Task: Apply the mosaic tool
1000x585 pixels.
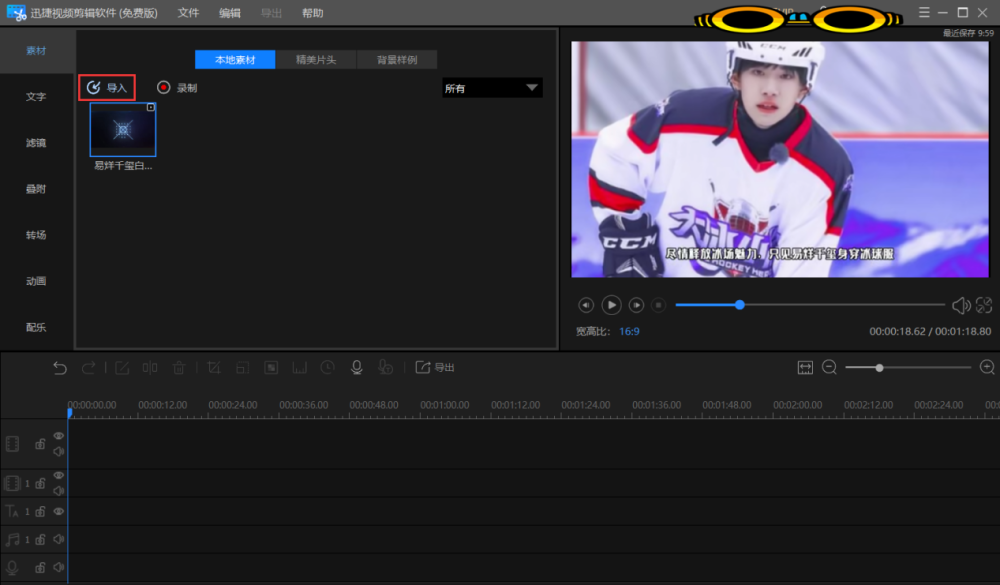Action: point(271,367)
